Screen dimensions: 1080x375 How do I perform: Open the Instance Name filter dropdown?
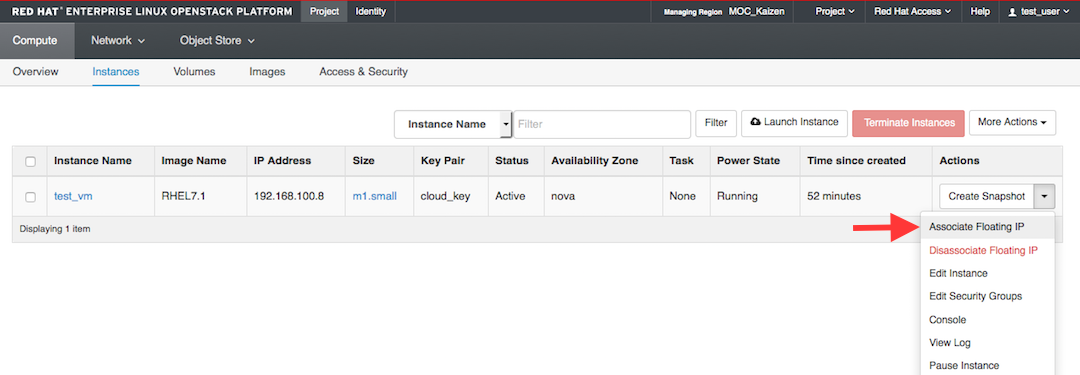(x=453, y=124)
